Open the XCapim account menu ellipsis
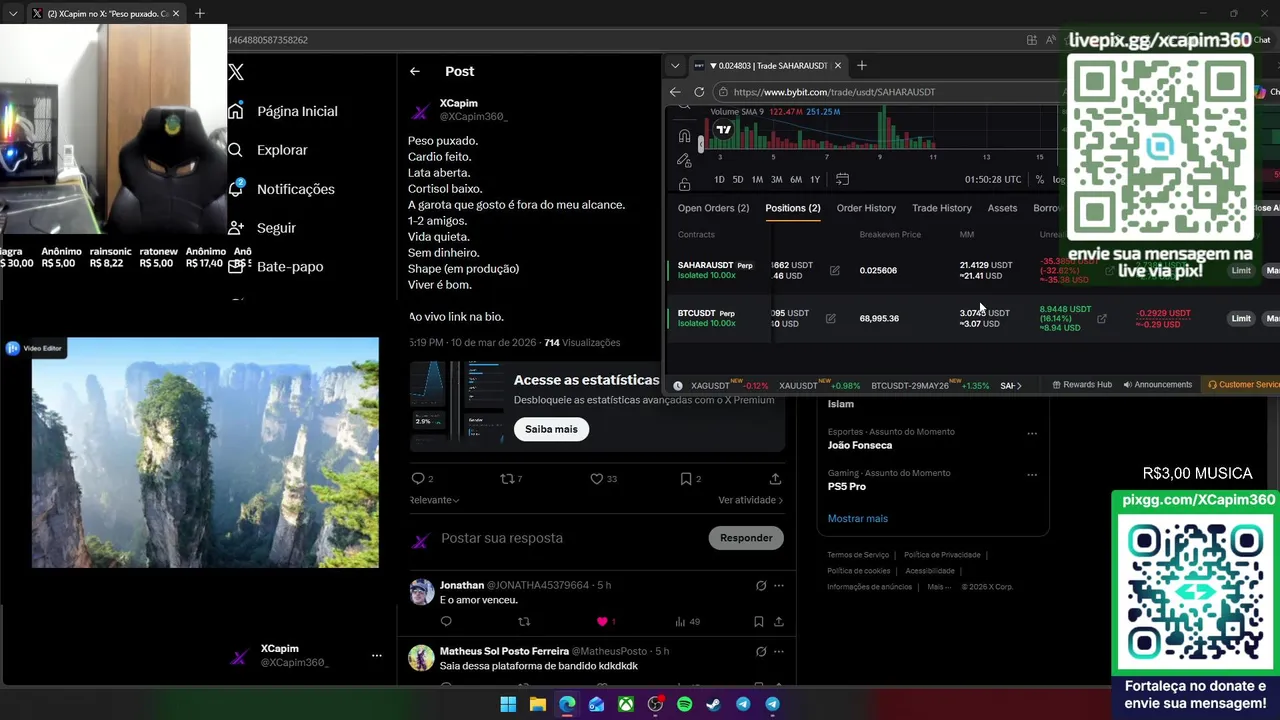Screen dimensions: 1280x720 pyautogui.click(x=377, y=656)
